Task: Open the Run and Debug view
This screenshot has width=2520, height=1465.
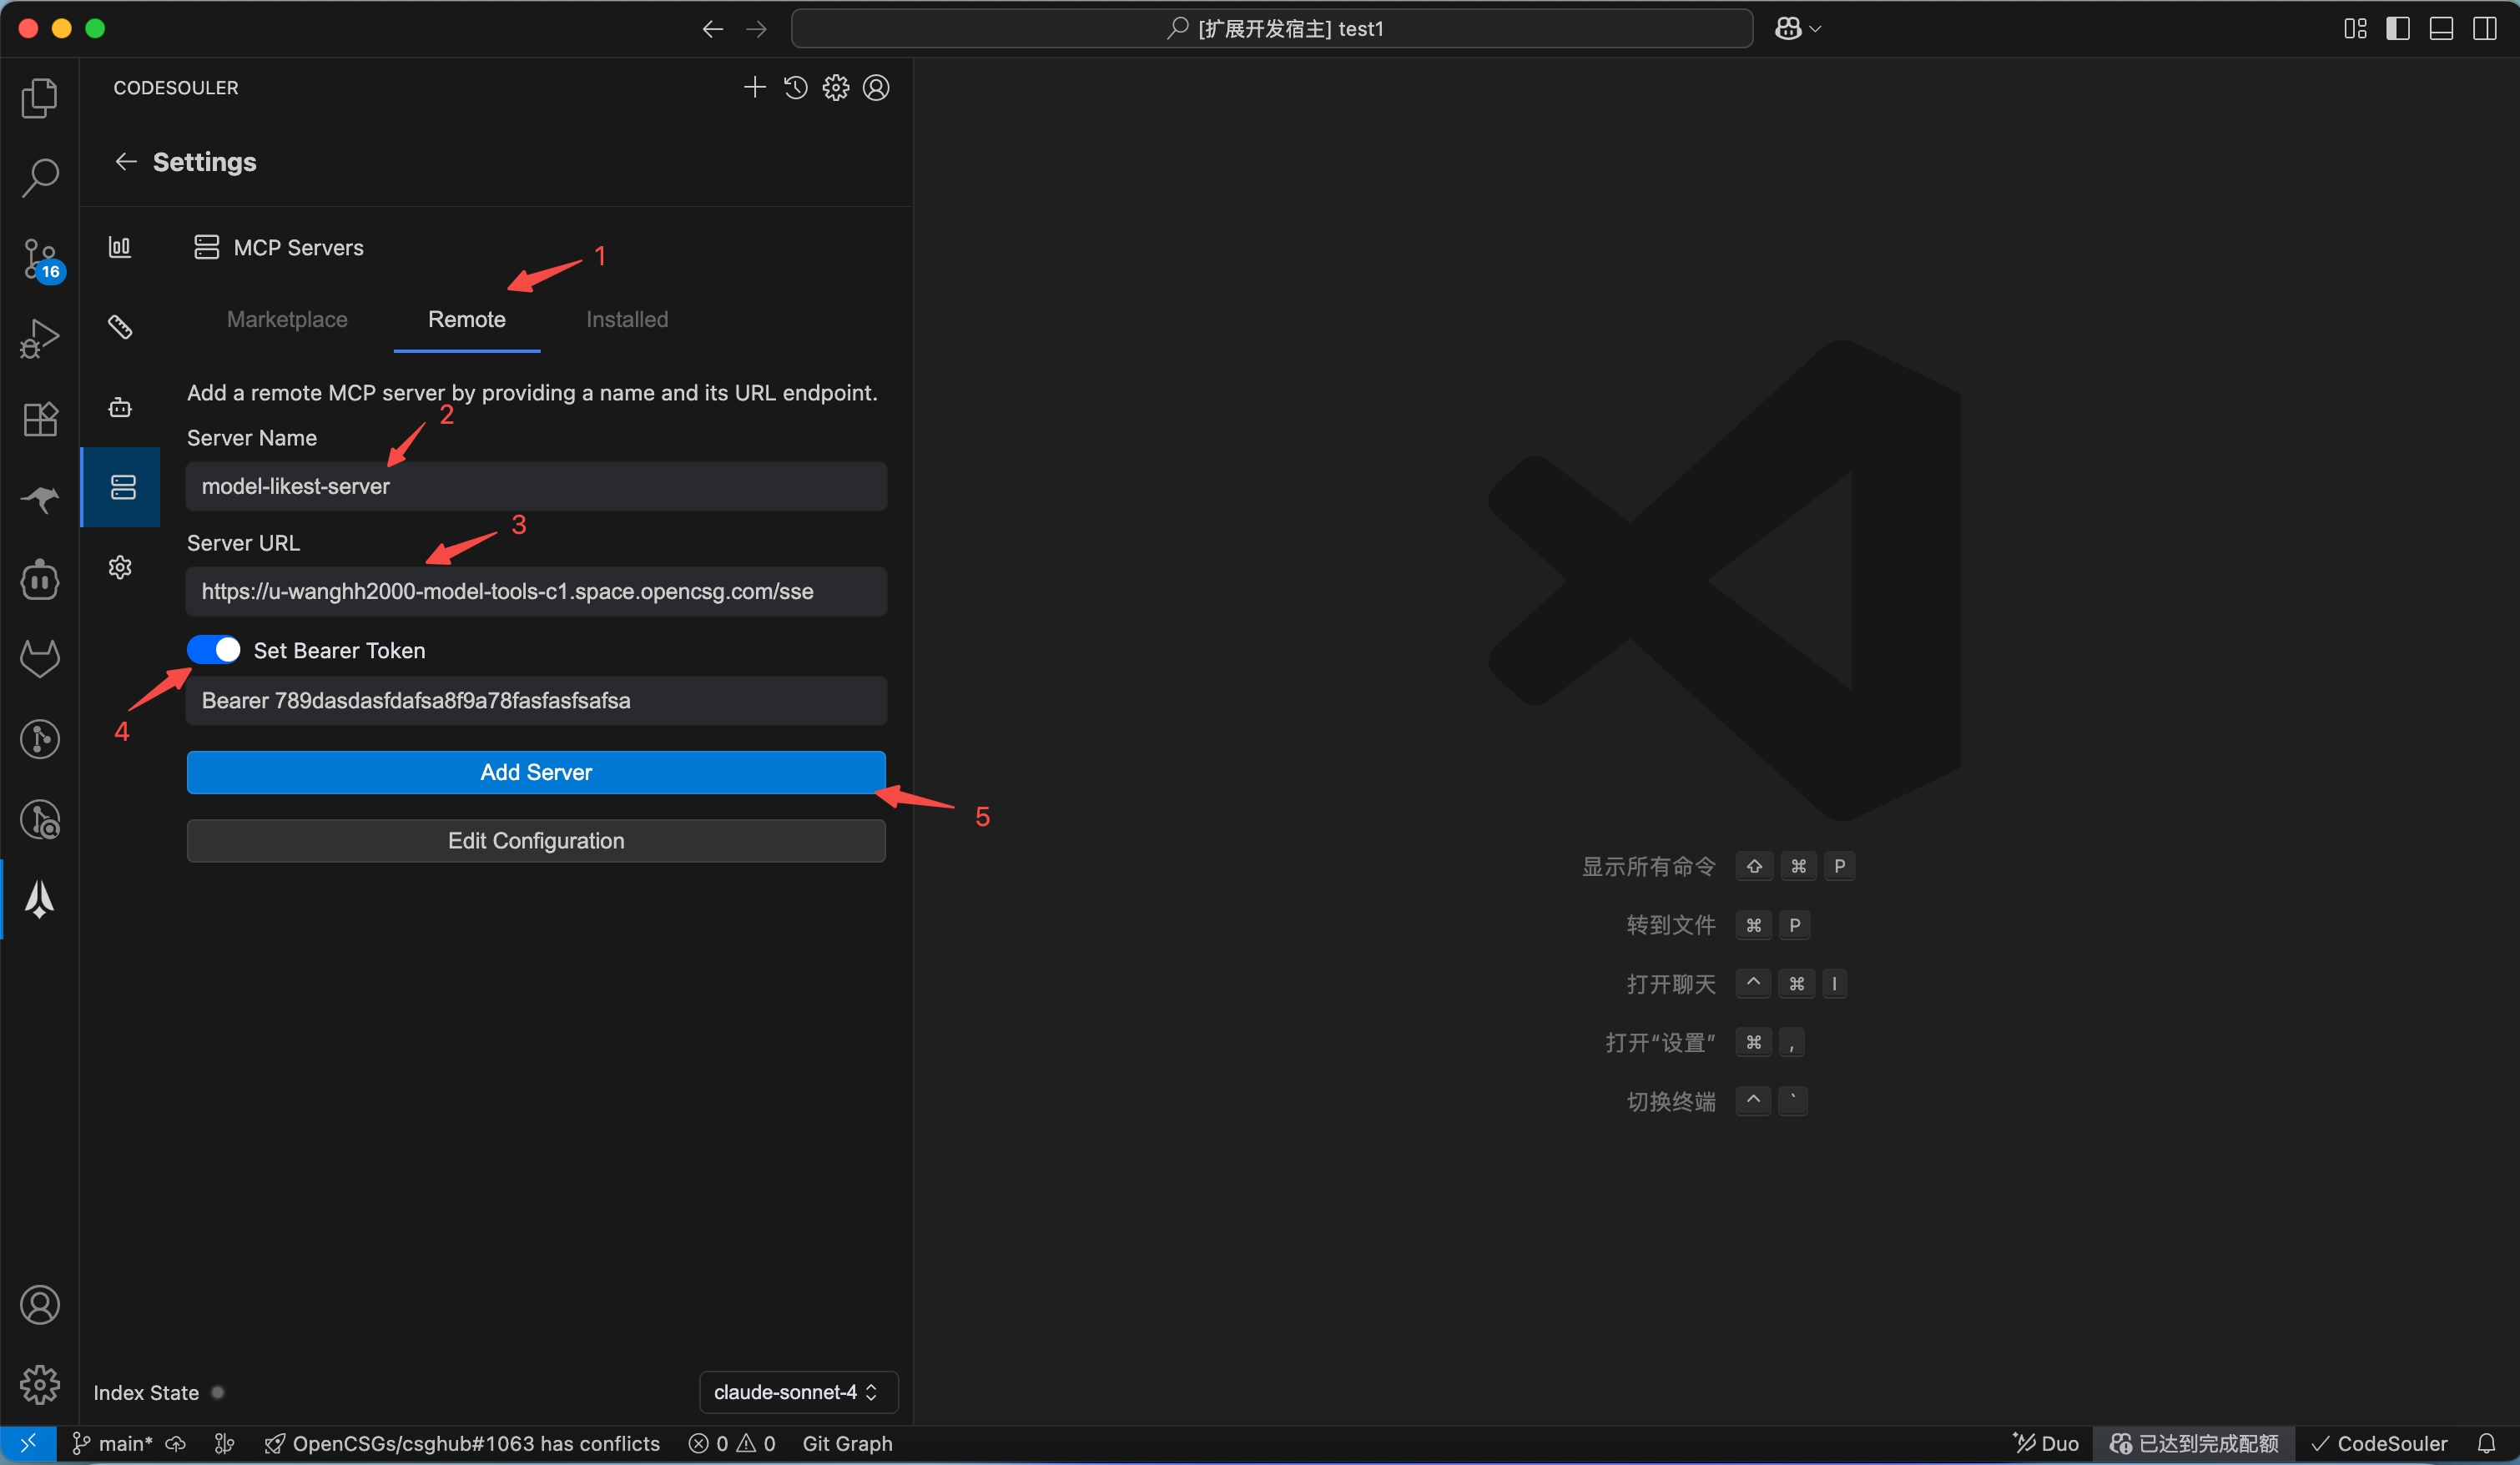Action: 40,338
